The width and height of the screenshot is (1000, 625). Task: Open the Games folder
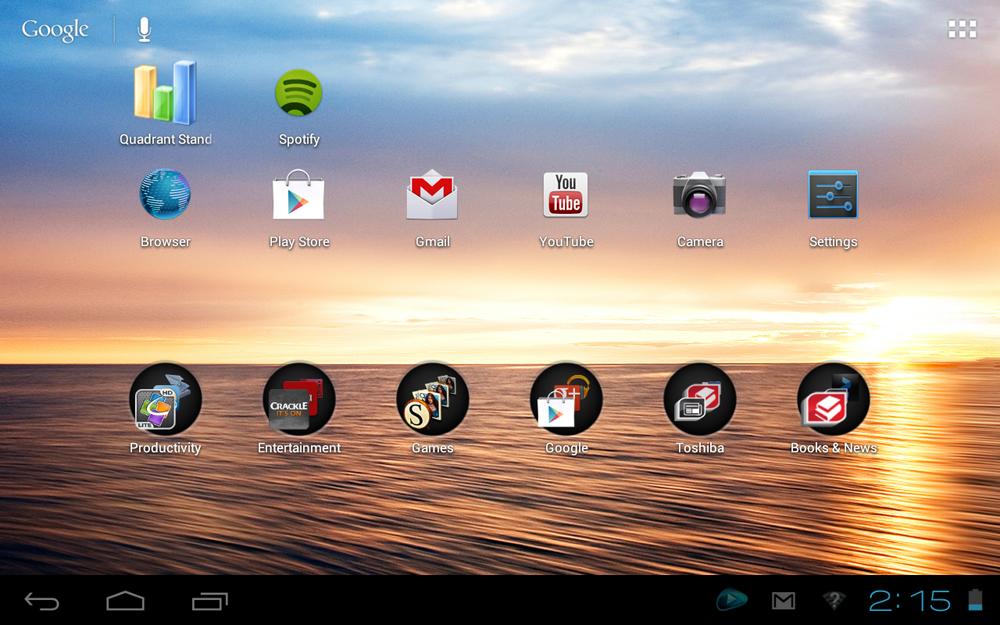[432, 400]
